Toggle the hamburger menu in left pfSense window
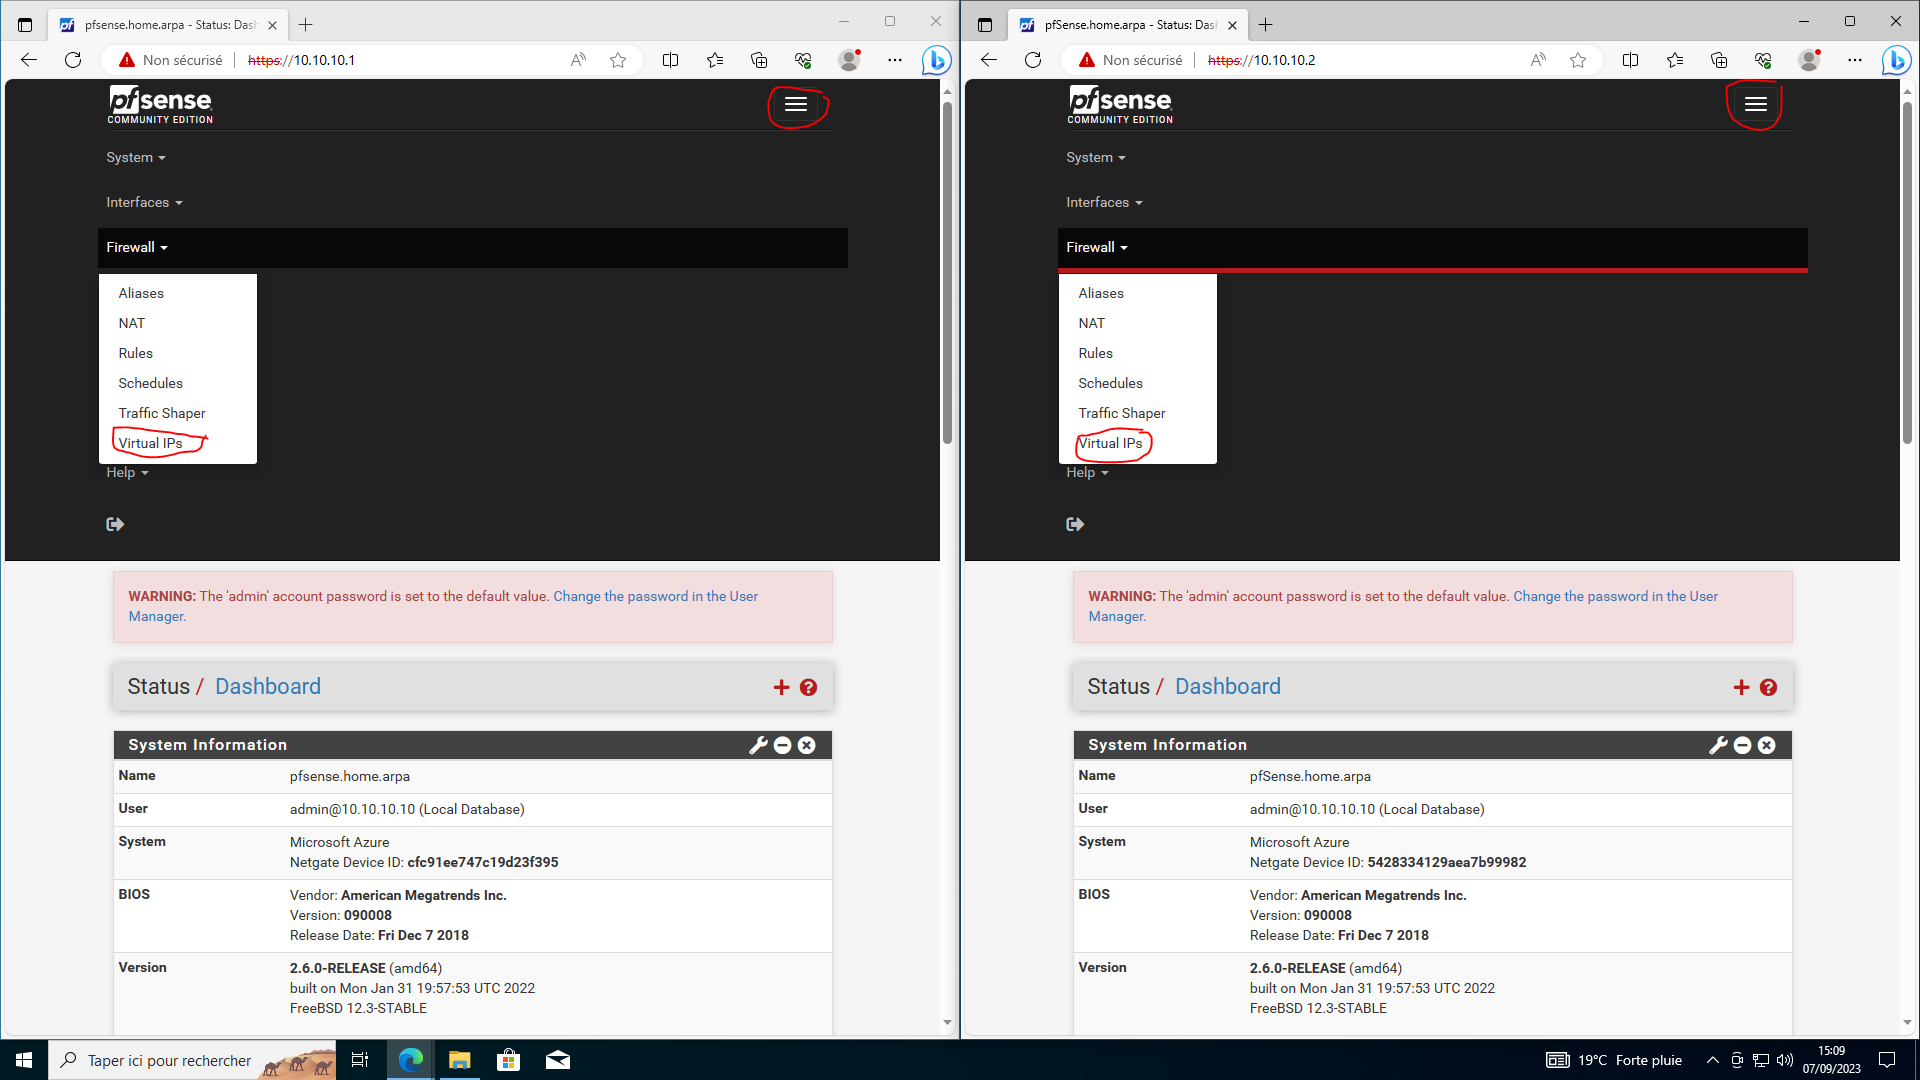 click(x=796, y=105)
